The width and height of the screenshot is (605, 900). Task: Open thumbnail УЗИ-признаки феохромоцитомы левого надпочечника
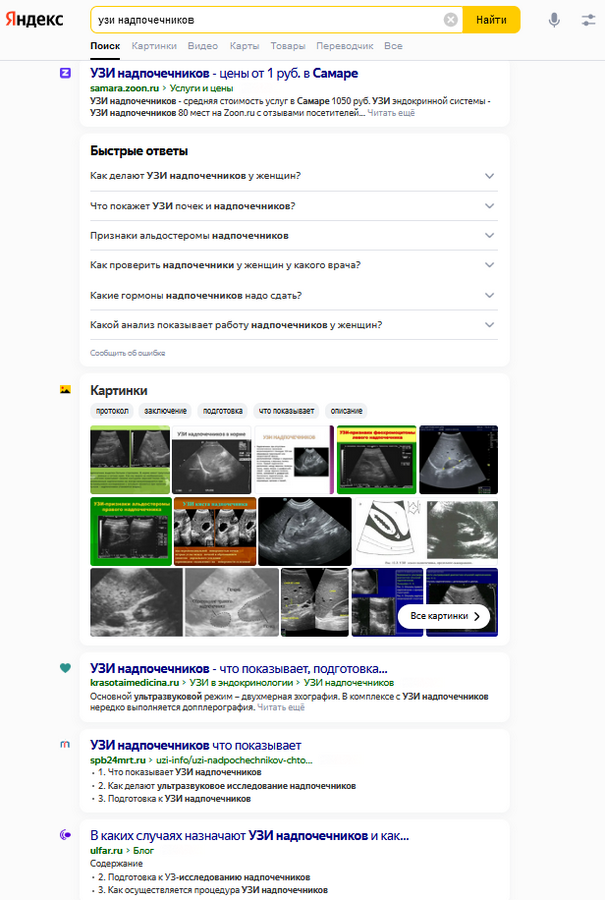point(377,460)
